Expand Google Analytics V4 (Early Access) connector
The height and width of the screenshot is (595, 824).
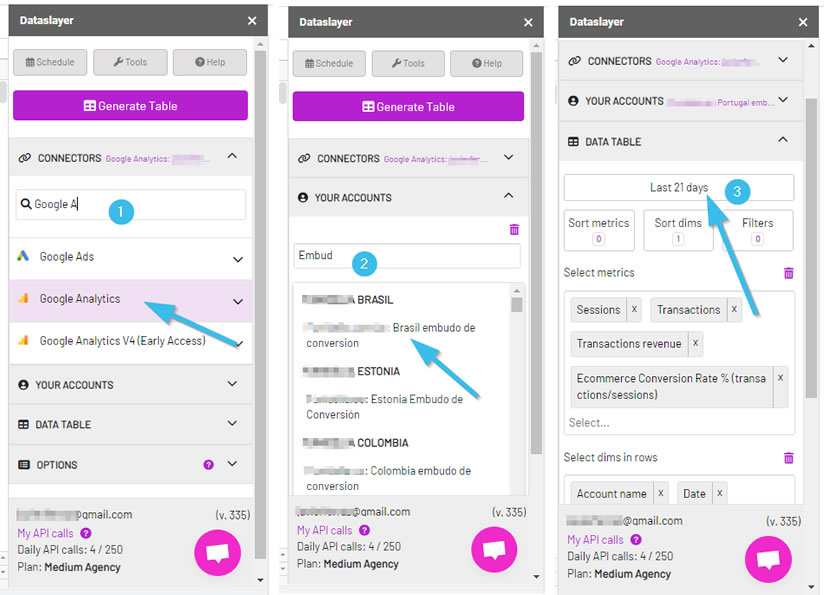click(237, 342)
